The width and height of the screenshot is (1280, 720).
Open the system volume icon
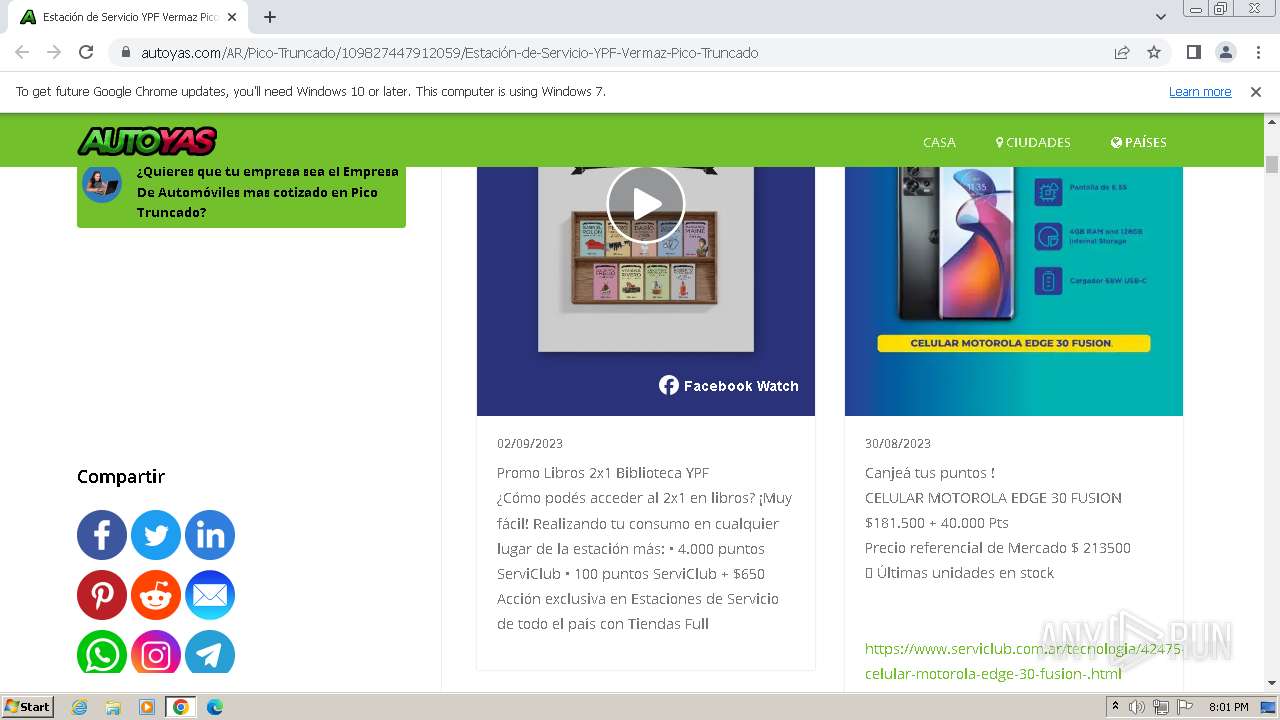(x=1137, y=707)
